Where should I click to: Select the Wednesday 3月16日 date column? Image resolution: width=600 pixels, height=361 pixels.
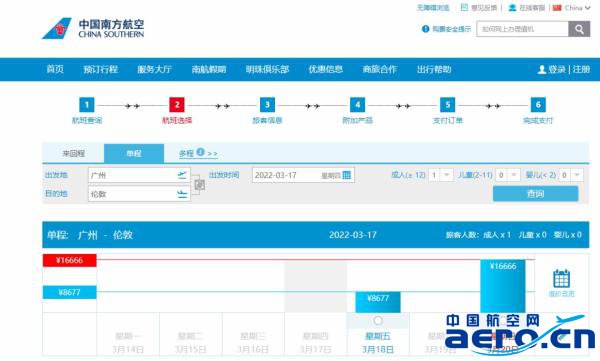[253, 334]
